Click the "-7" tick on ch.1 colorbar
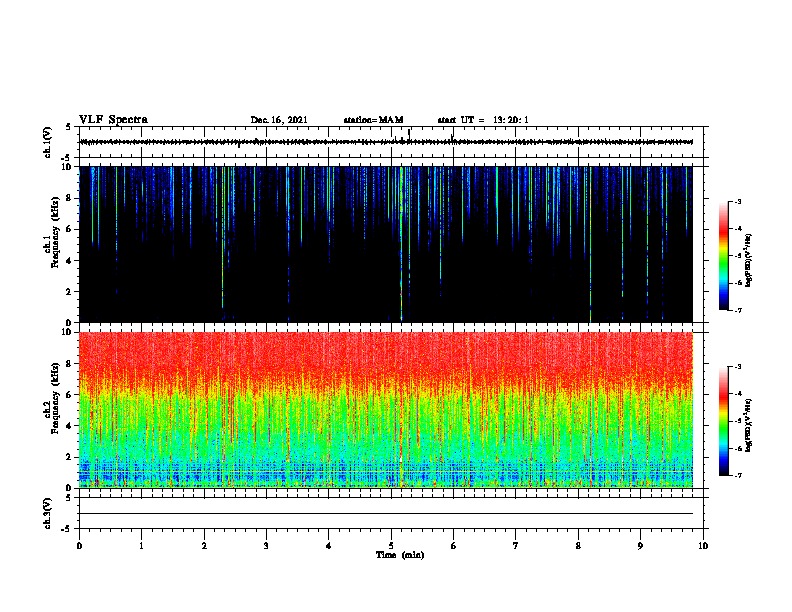The height and width of the screenshot is (612, 792). [738, 310]
